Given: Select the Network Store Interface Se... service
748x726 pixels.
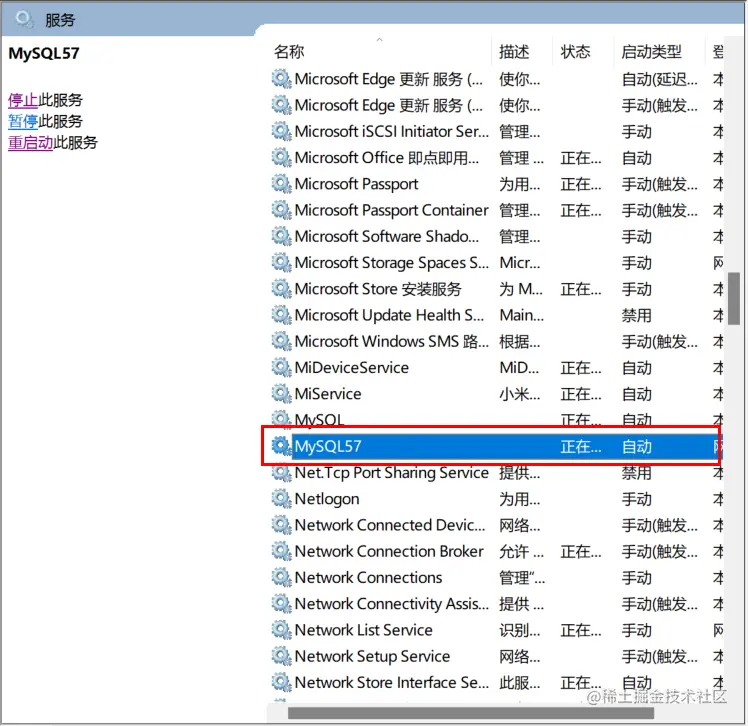Looking at the screenshot, I should tap(392, 683).
